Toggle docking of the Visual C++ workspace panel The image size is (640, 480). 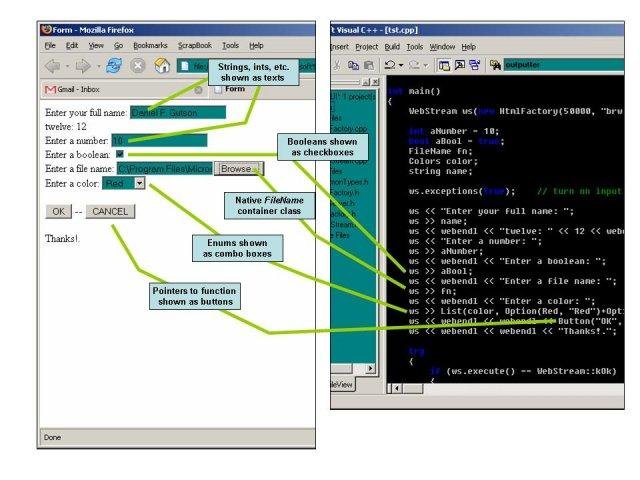pyautogui.click(x=366, y=82)
